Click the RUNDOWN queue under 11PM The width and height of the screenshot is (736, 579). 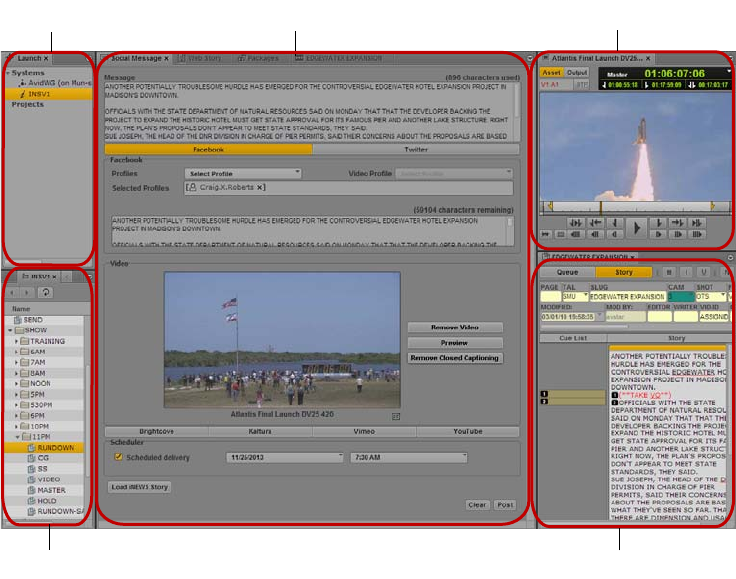55,448
